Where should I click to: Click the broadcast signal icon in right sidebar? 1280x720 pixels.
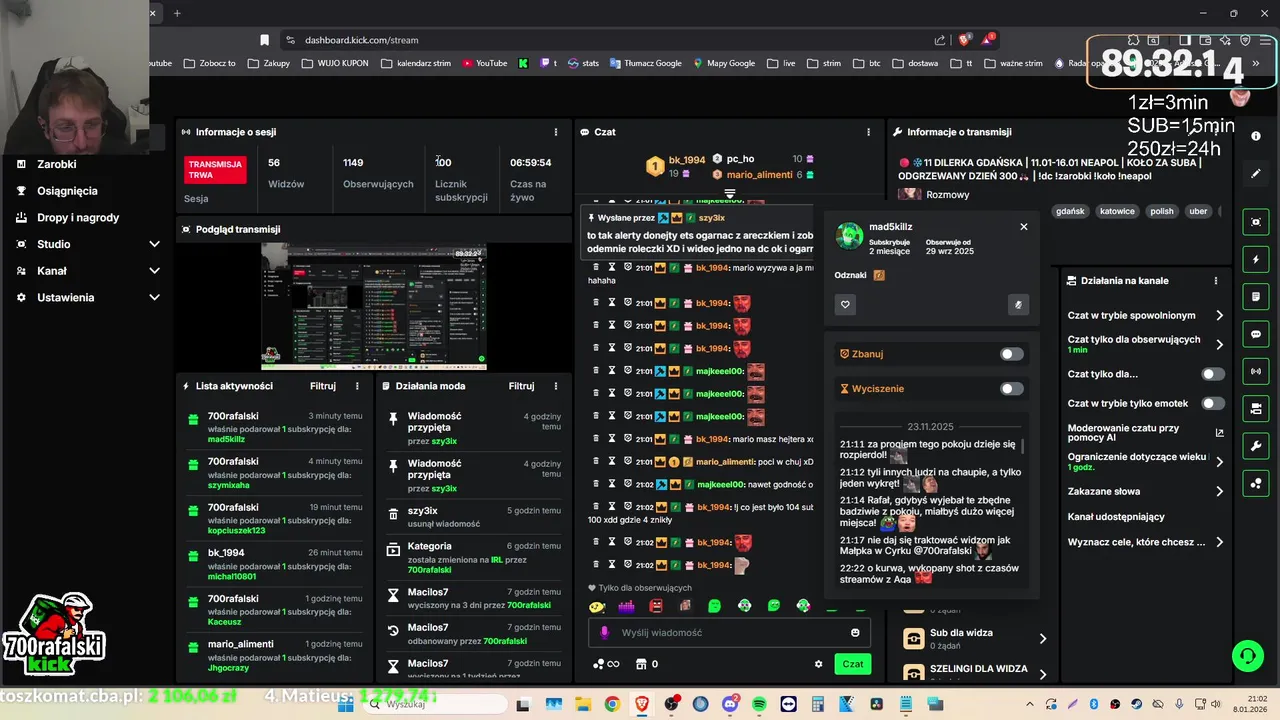pyautogui.click(x=1256, y=371)
